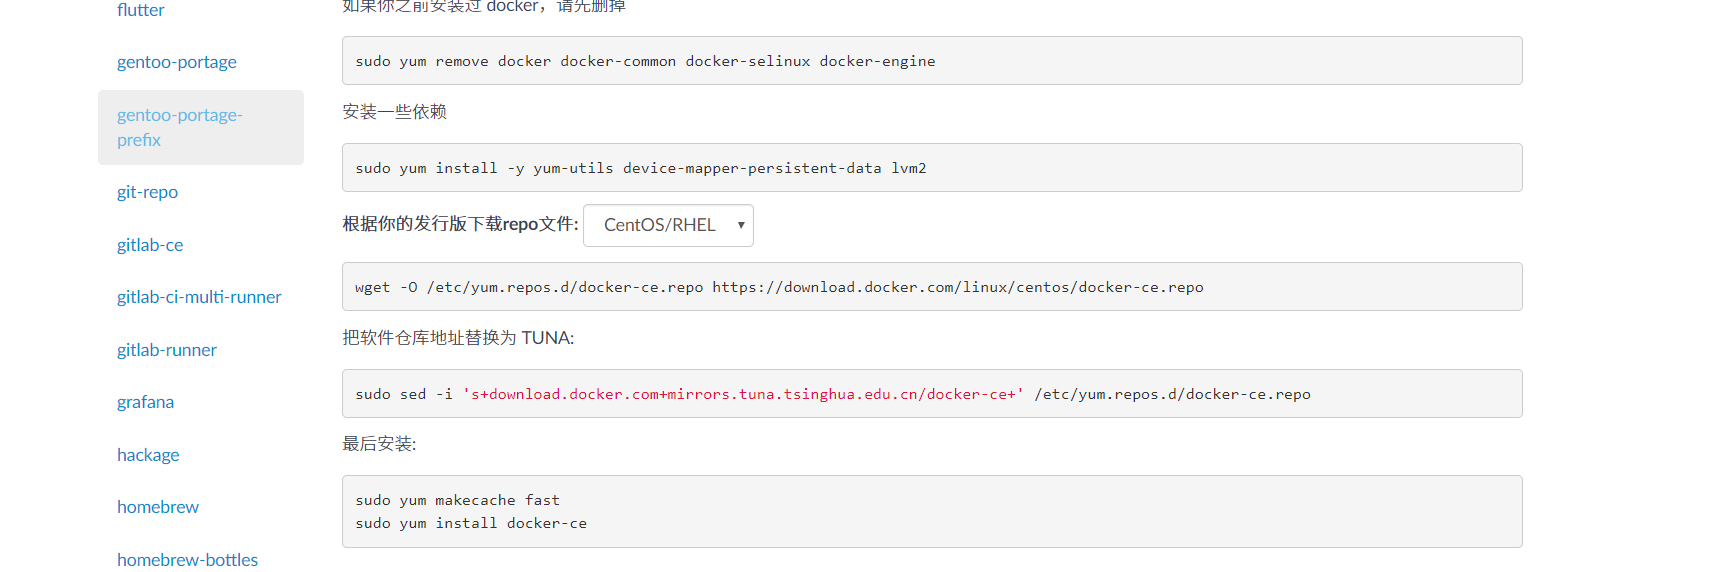Click the yum makecache fast command line
This screenshot has width=1716, height=572.
(457, 500)
